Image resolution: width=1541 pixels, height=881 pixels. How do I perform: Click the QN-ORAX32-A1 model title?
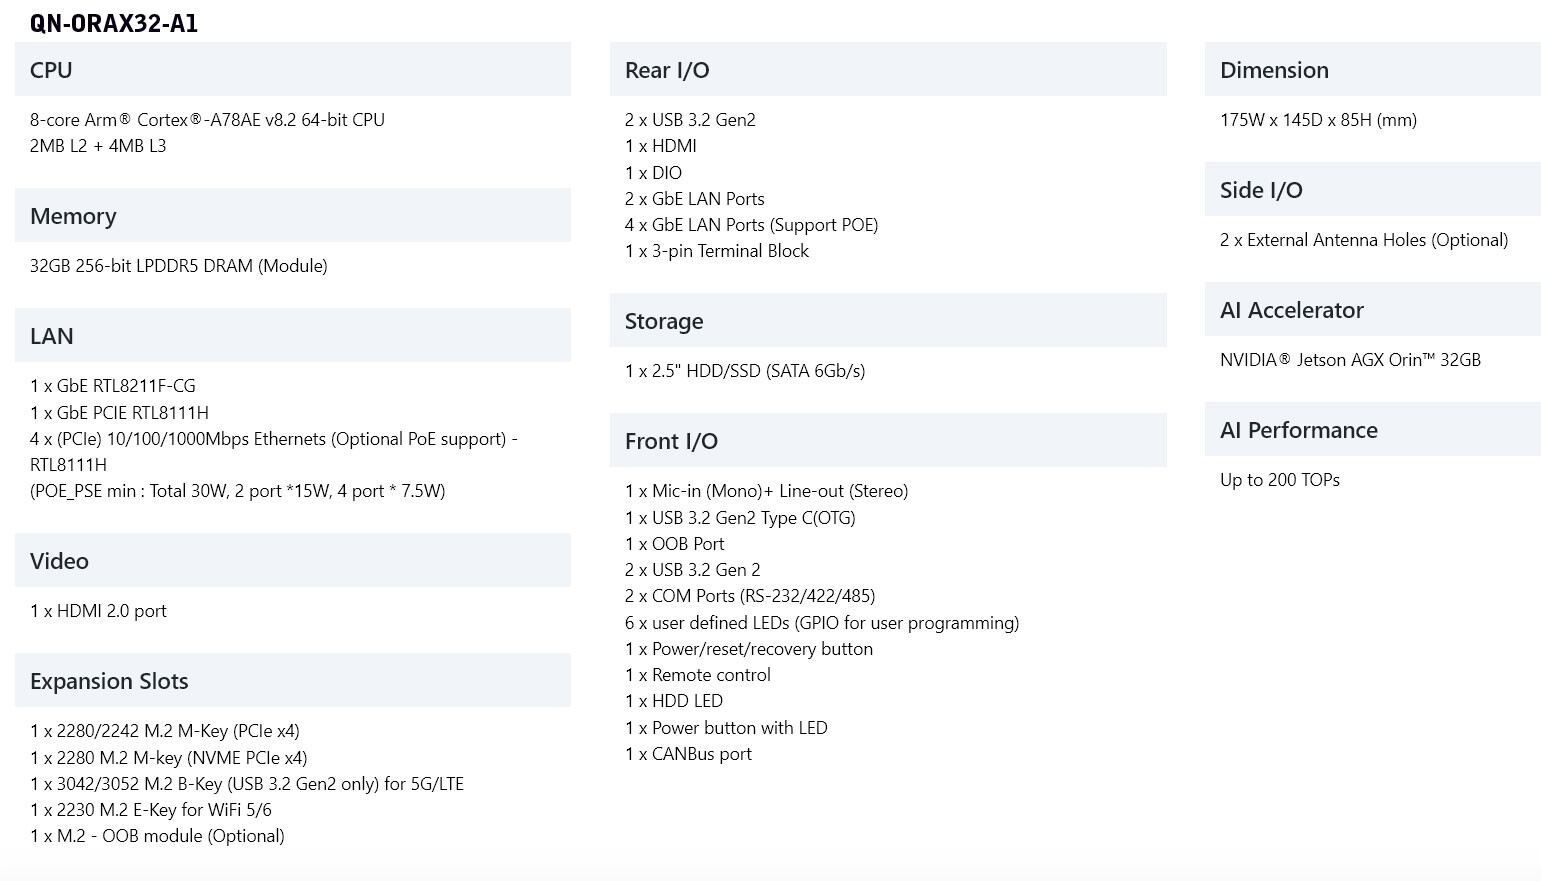(114, 23)
